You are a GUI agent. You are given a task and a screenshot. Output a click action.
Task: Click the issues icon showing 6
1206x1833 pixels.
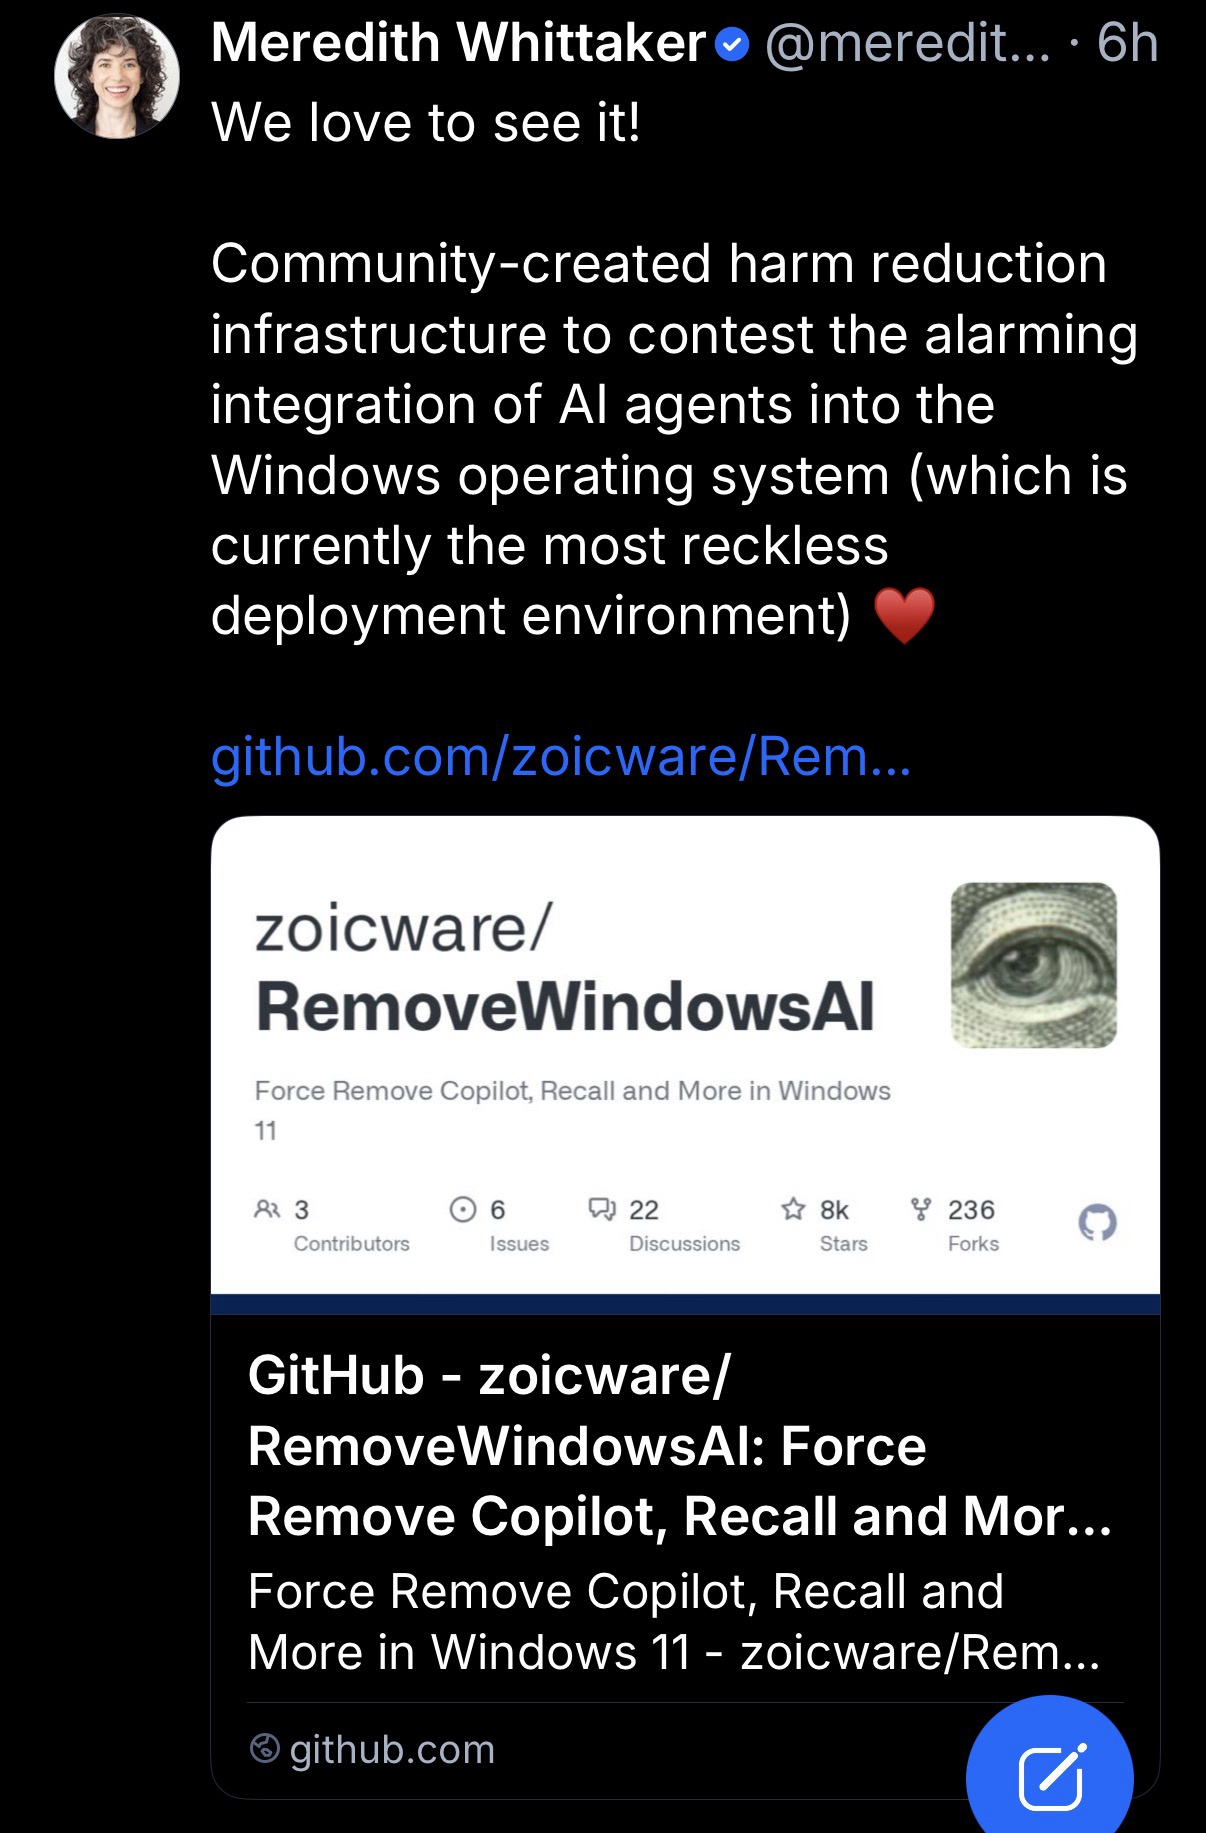point(463,1209)
